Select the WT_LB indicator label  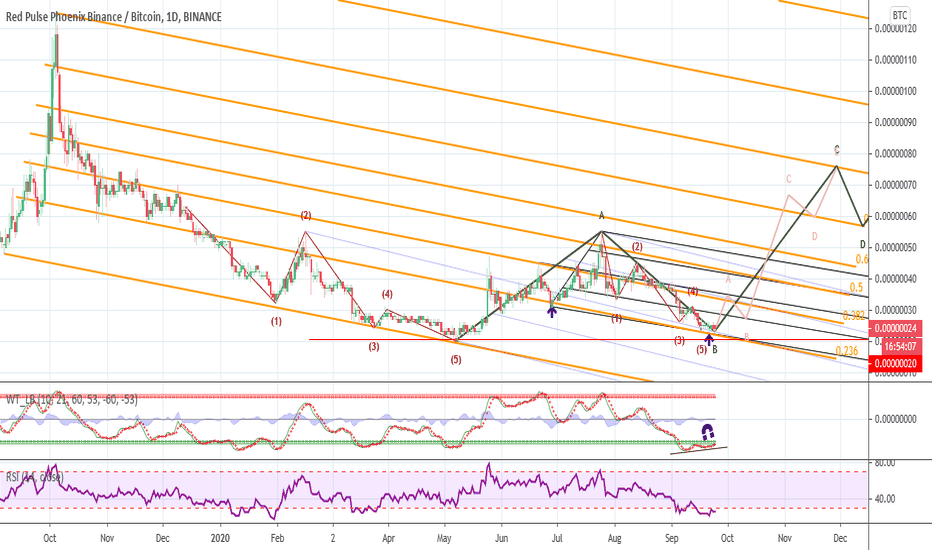tap(71, 400)
